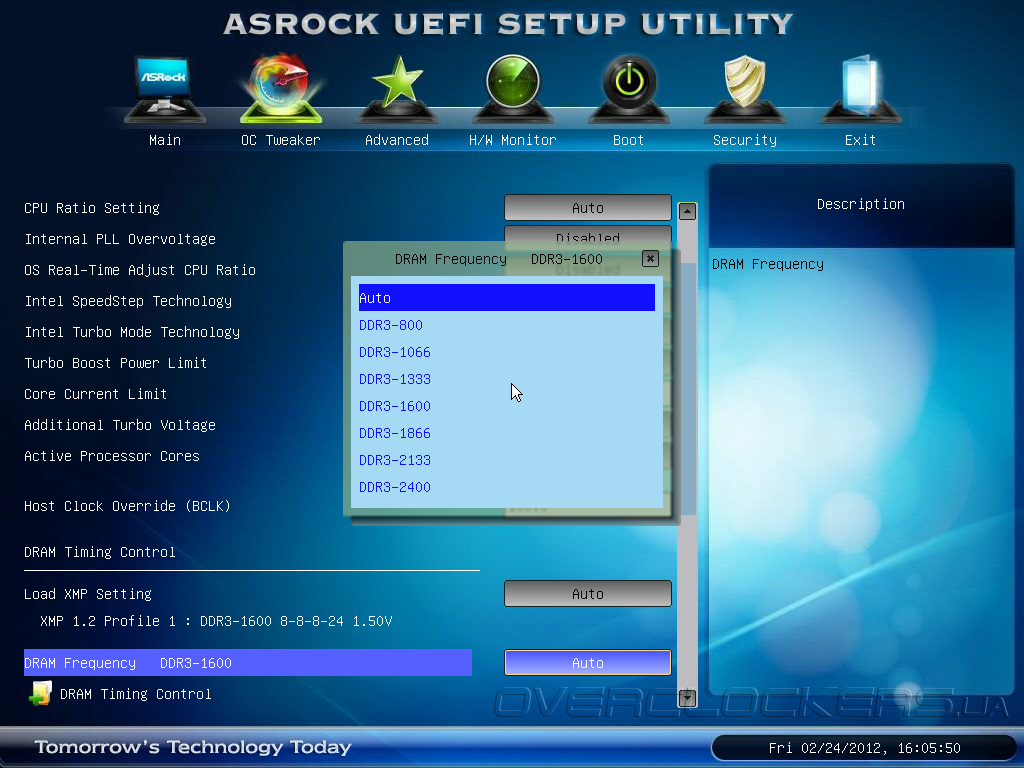Image resolution: width=1024 pixels, height=768 pixels.
Task: Open the Advanced star icon
Action: [397, 89]
